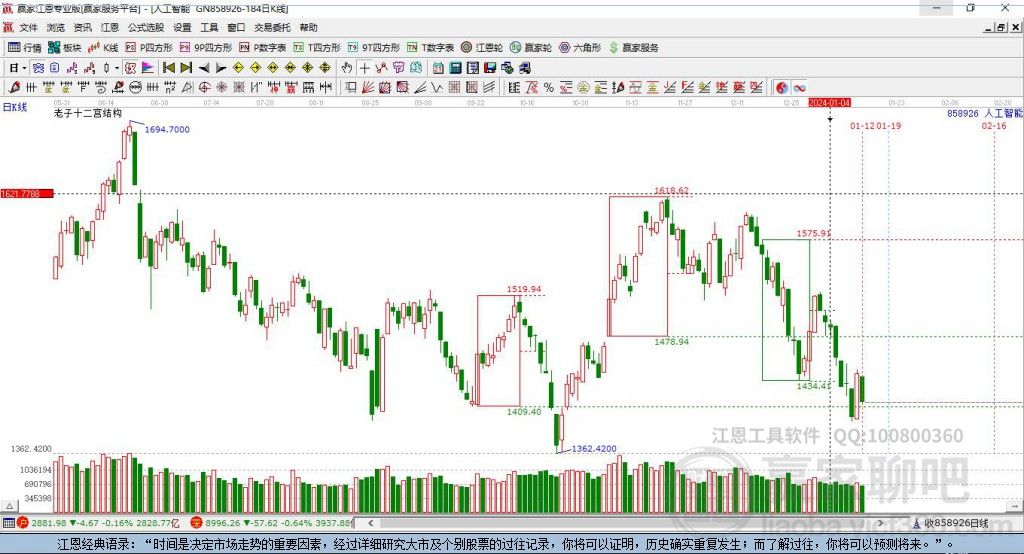Open the 交易委托 menu
This screenshot has width=1024, height=554.
pyautogui.click(x=271, y=28)
